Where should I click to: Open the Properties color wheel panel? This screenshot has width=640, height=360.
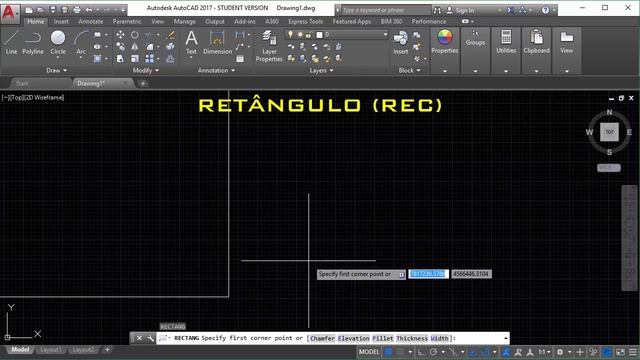444,42
